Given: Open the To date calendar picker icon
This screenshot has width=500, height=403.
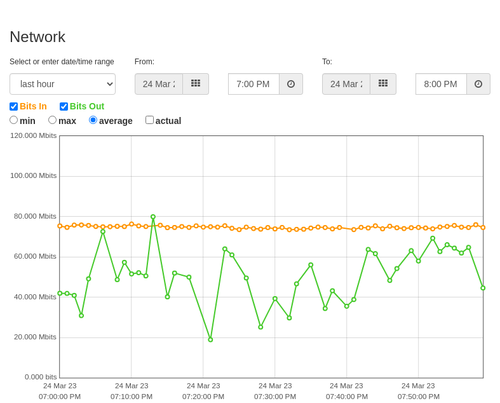Looking at the screenshot, I should (383, 84).
